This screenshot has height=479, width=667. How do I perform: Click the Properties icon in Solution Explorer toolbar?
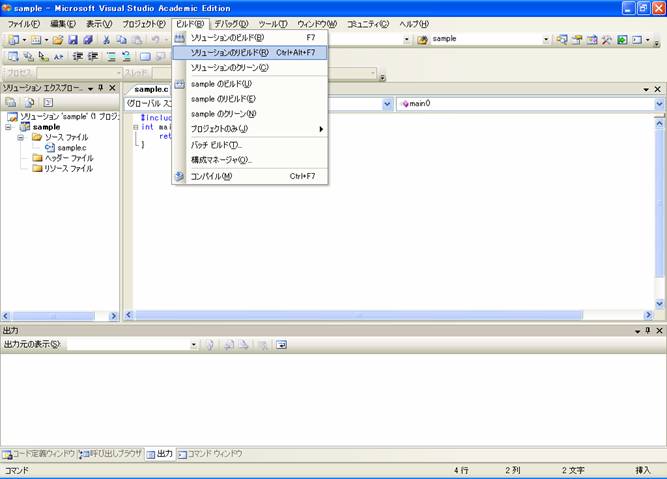click(x=11, y=103)
